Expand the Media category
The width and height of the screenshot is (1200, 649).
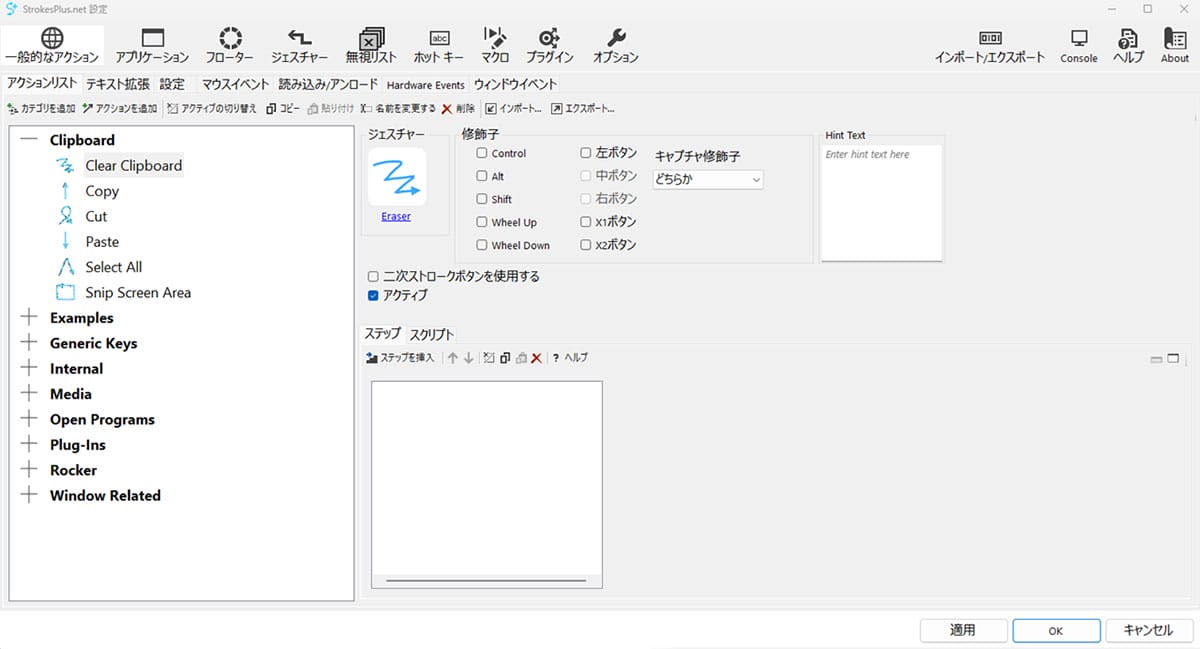coord(28,394)
